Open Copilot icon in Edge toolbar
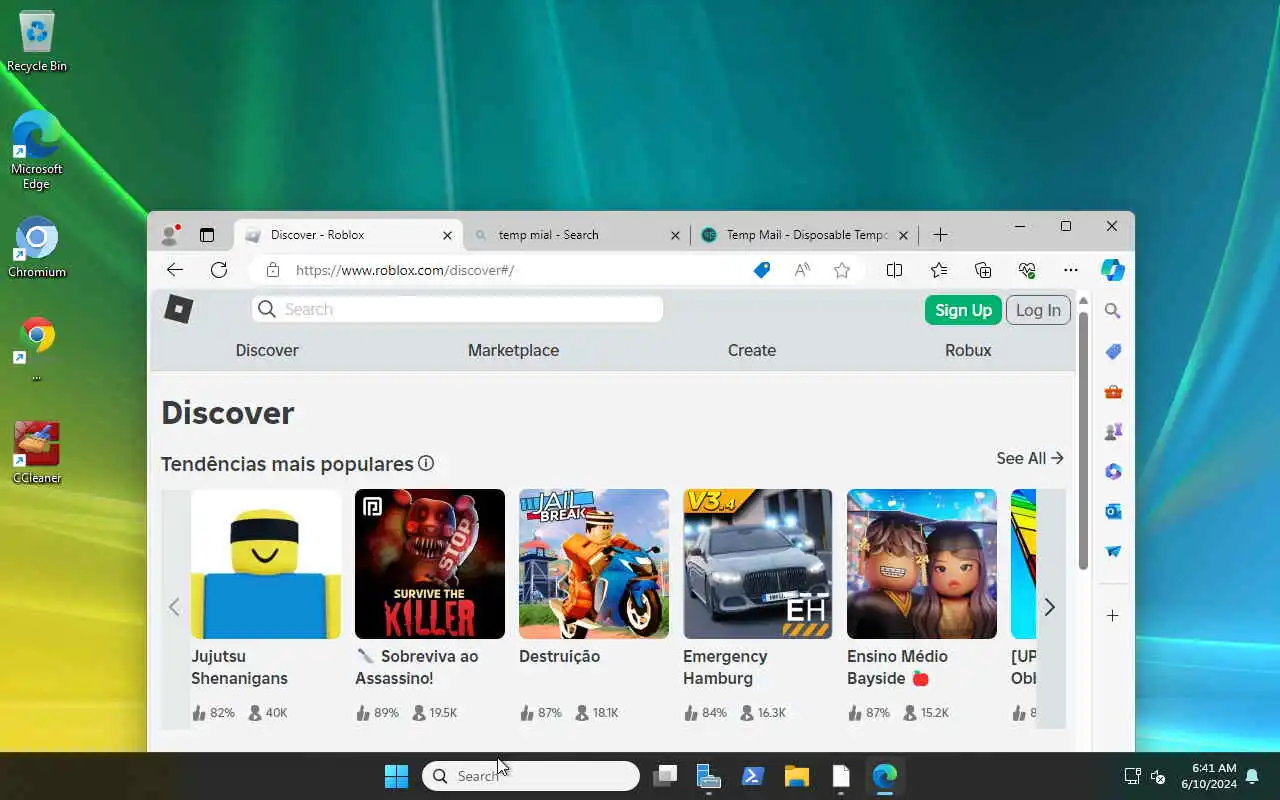 (1113, 270)
